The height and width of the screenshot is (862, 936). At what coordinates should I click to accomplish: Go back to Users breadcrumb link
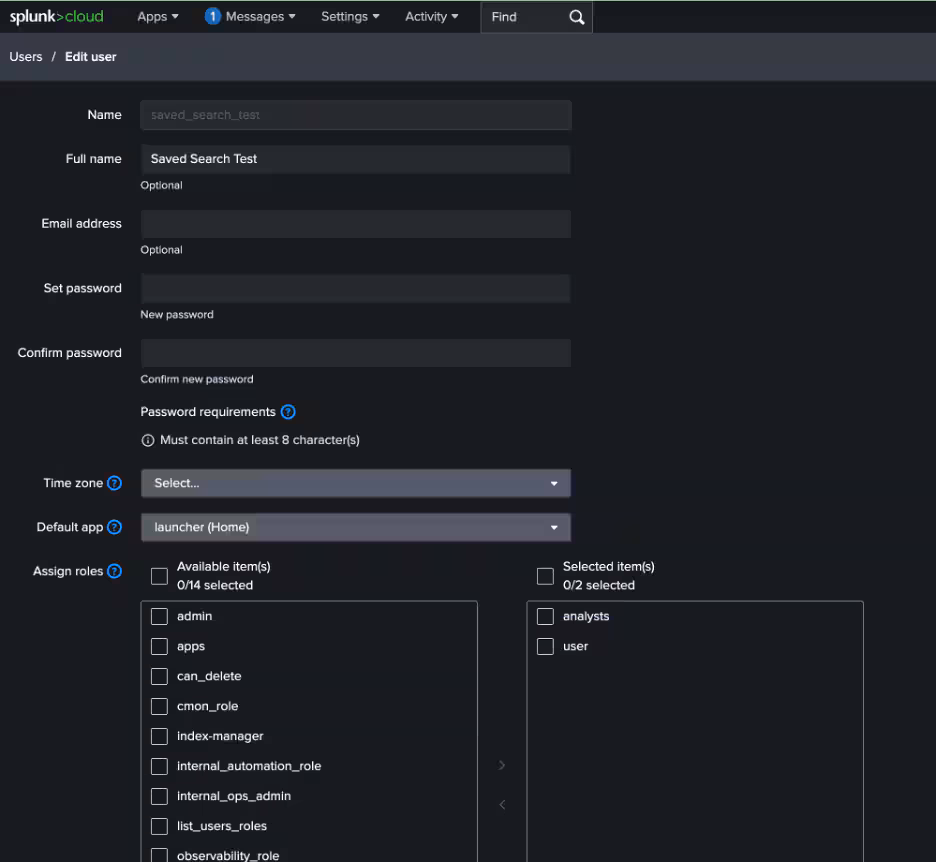tap(26, 57)
